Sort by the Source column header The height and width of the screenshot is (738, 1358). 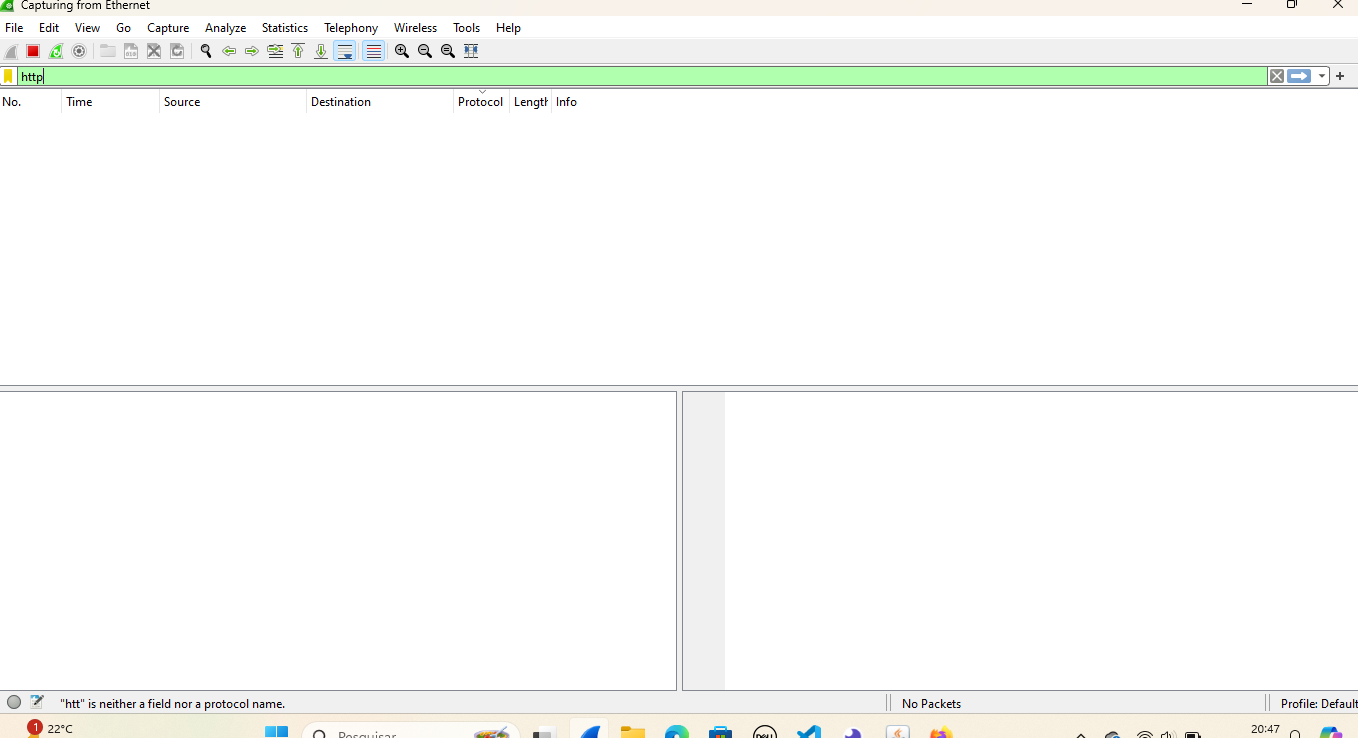tap(233, 102)
